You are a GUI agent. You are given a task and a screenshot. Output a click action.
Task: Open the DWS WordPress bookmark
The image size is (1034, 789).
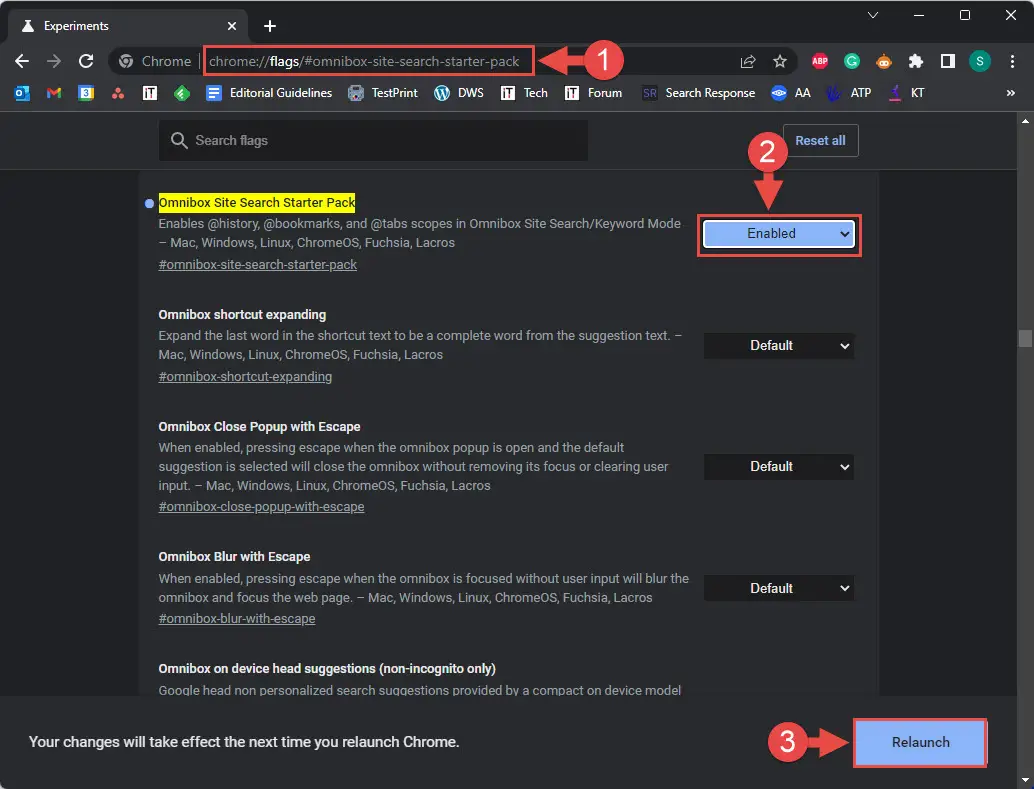pos(459,93)
